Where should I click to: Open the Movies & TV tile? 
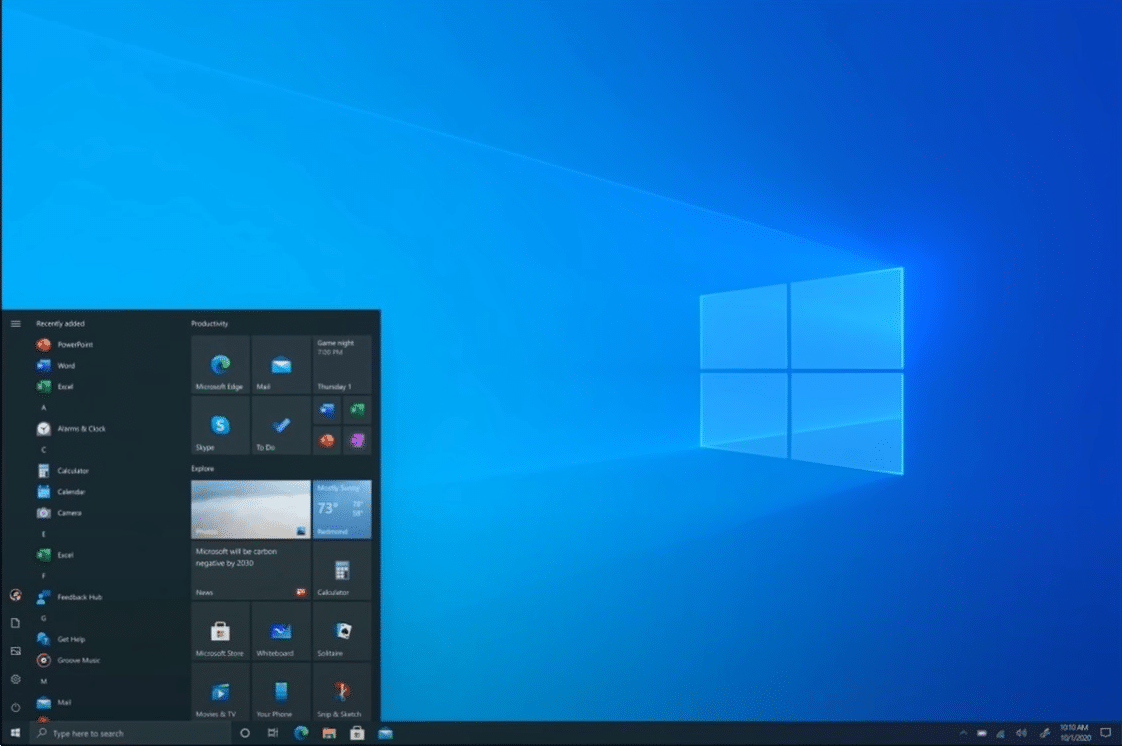[x=220, y=692]
